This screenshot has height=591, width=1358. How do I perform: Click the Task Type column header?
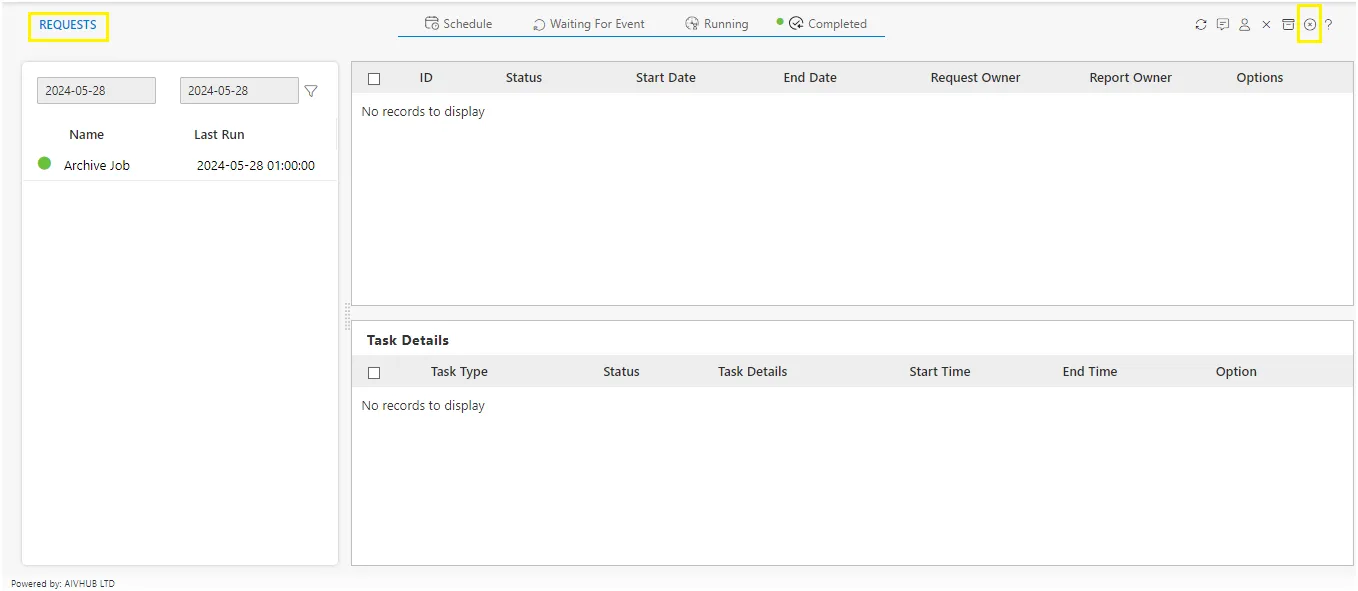click(x=459, y=372)
